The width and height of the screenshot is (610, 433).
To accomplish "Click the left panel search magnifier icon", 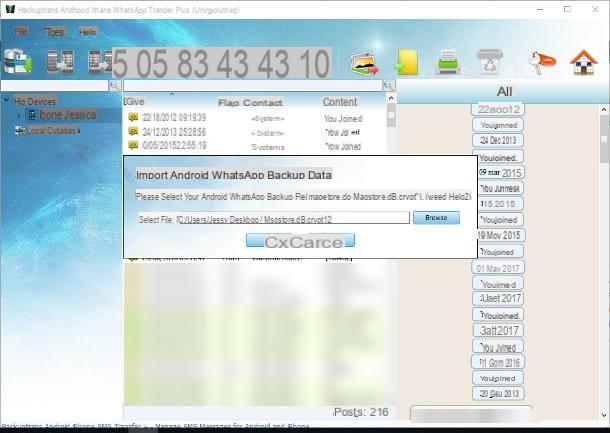I will pyautogui.click(x=115, y=86).
